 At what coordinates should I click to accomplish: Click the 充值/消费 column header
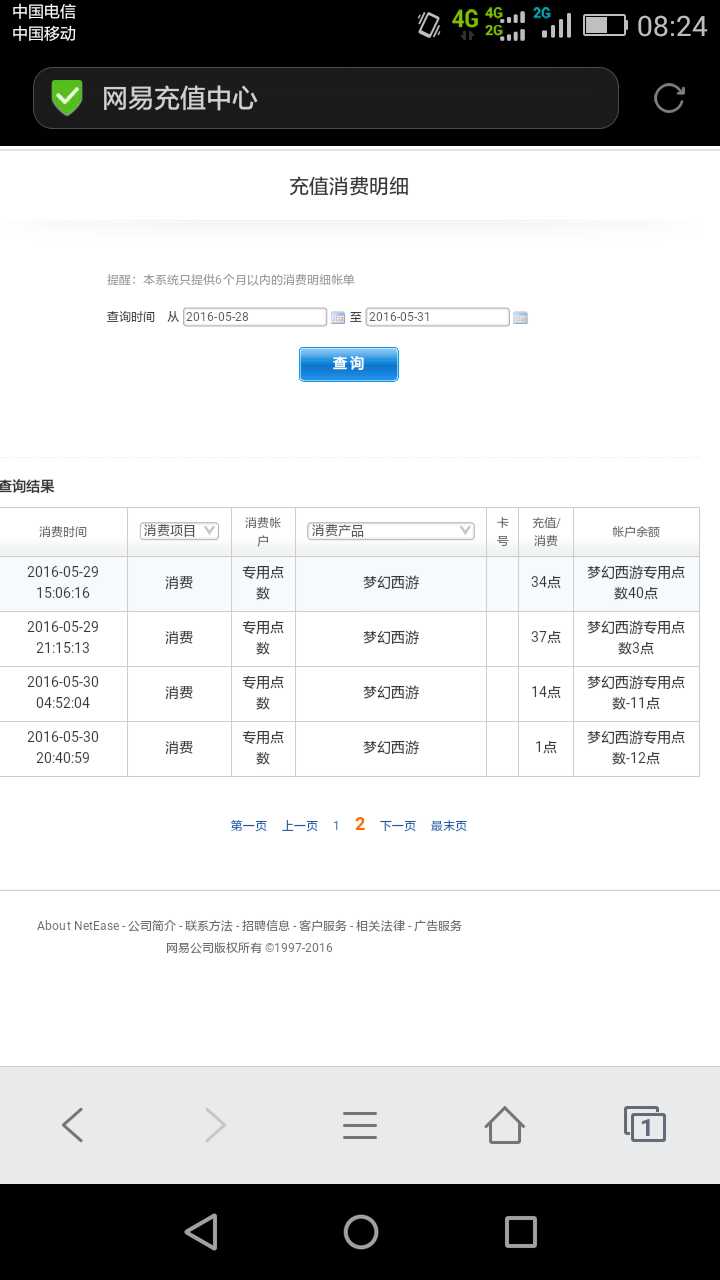pyautogui.click(x=546, y=532)
